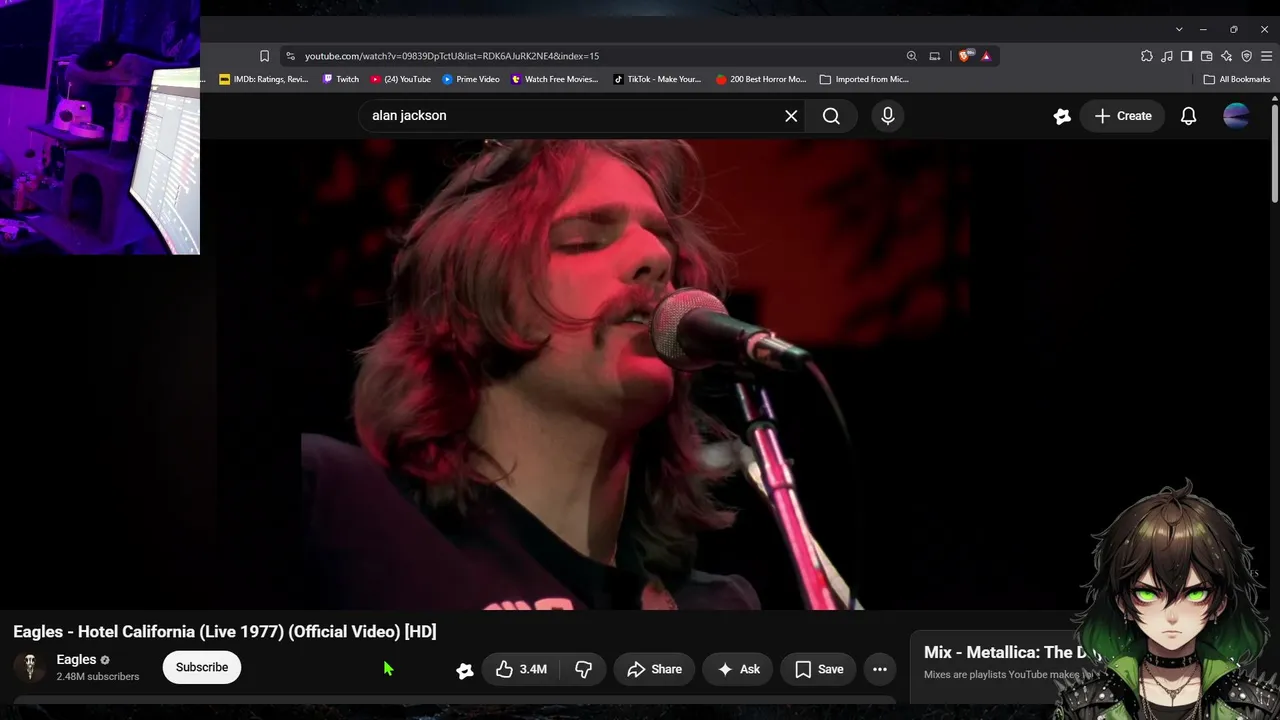
Task: Ask about this video with the Ask button
Action: tap(738, 669)
